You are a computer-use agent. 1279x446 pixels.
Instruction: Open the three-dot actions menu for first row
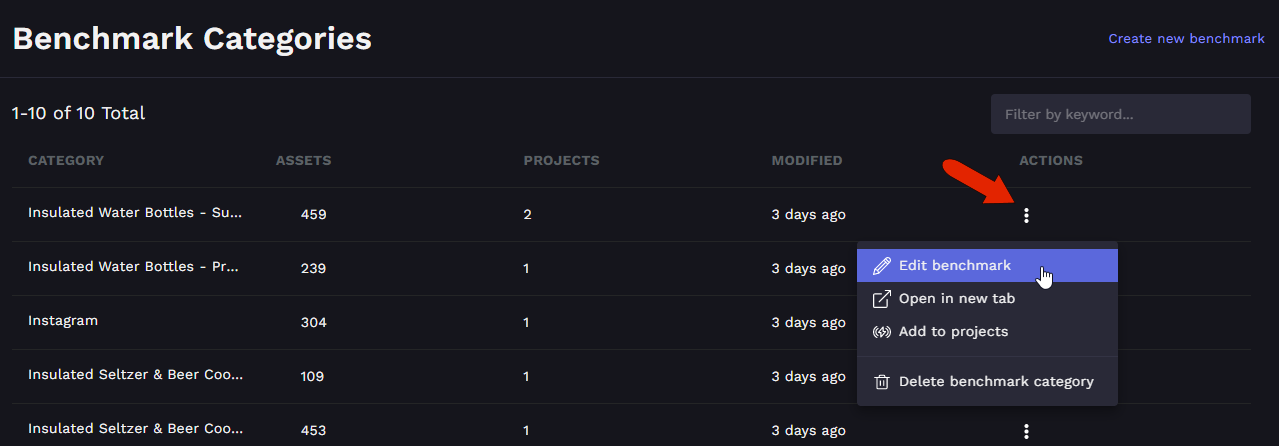[1026, 215]
